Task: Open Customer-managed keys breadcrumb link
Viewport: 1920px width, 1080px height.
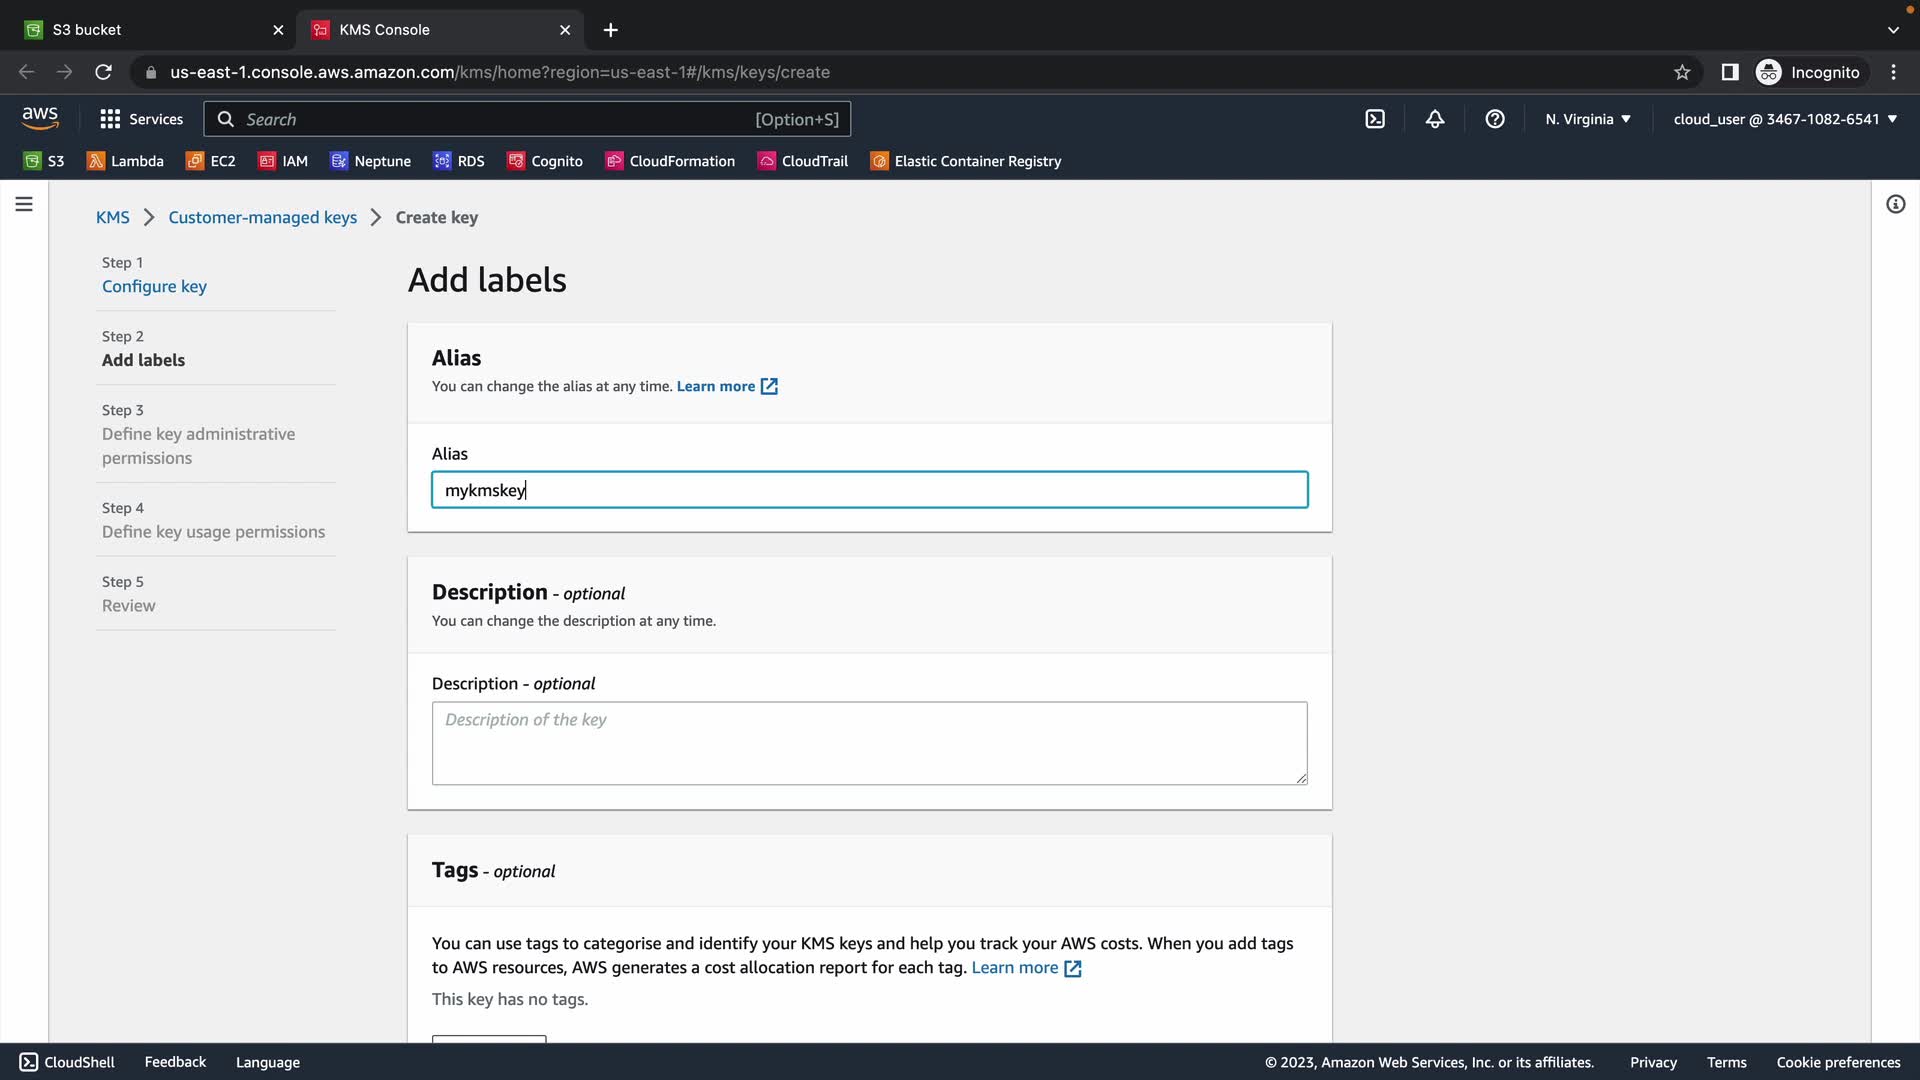Action: click(x=262, y=217)
